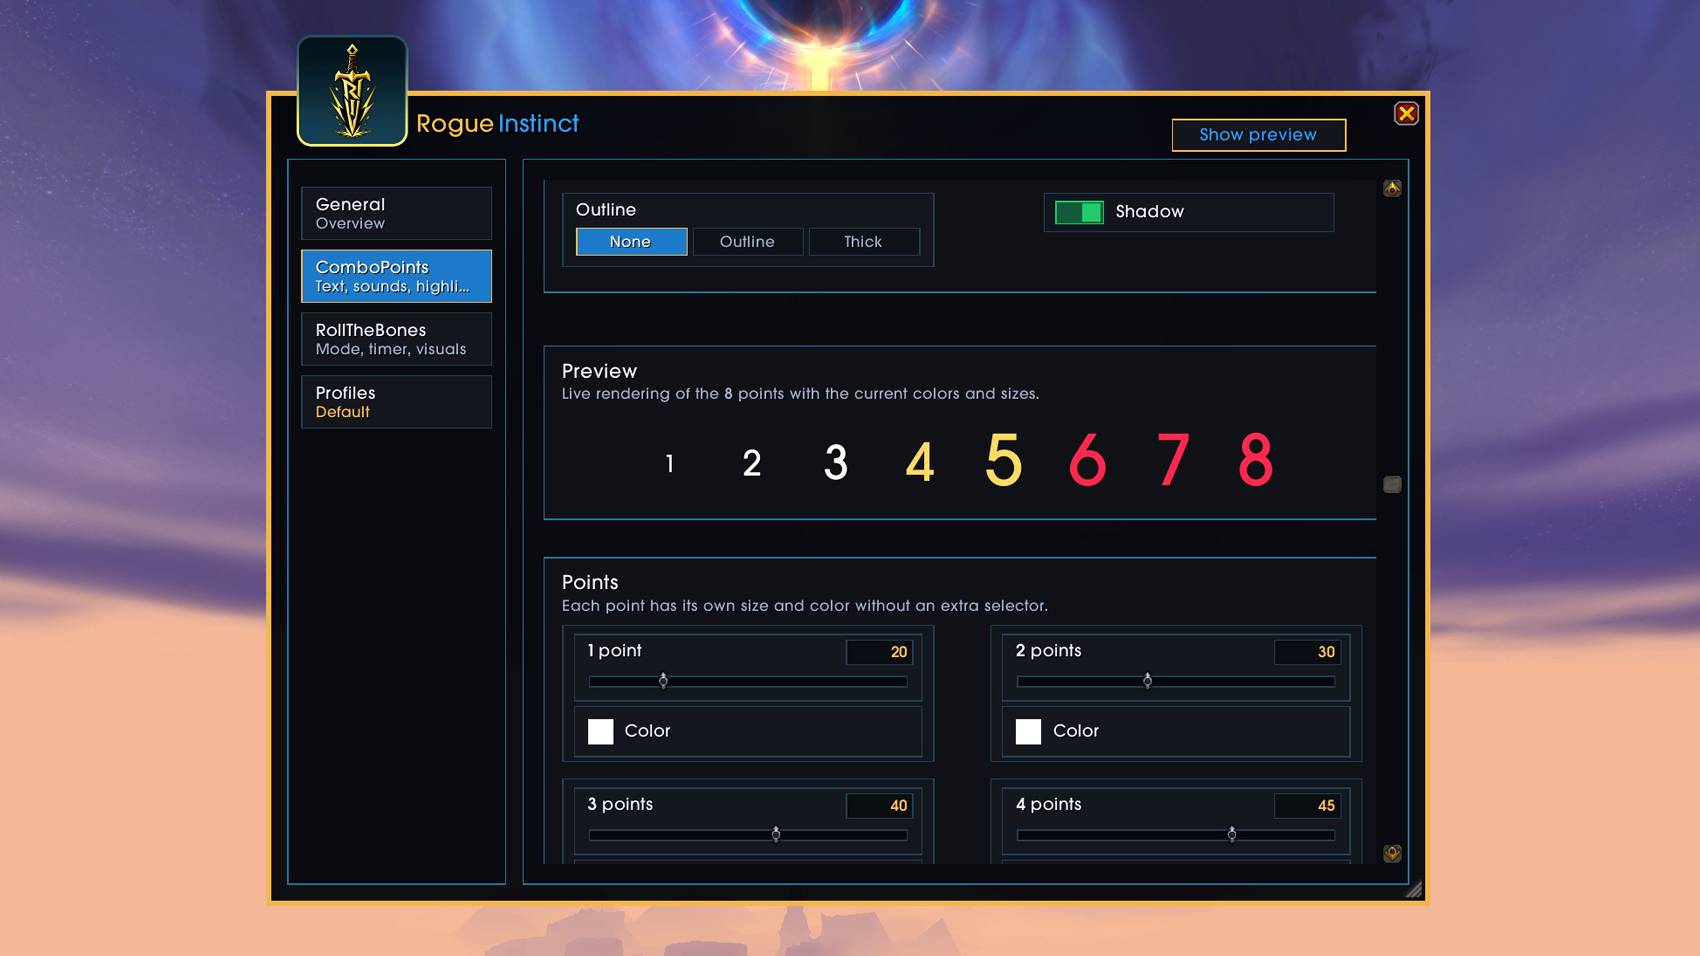Click the Points section heading
1700x956 pixels.
pyautogui.click(x=590, y=582)
